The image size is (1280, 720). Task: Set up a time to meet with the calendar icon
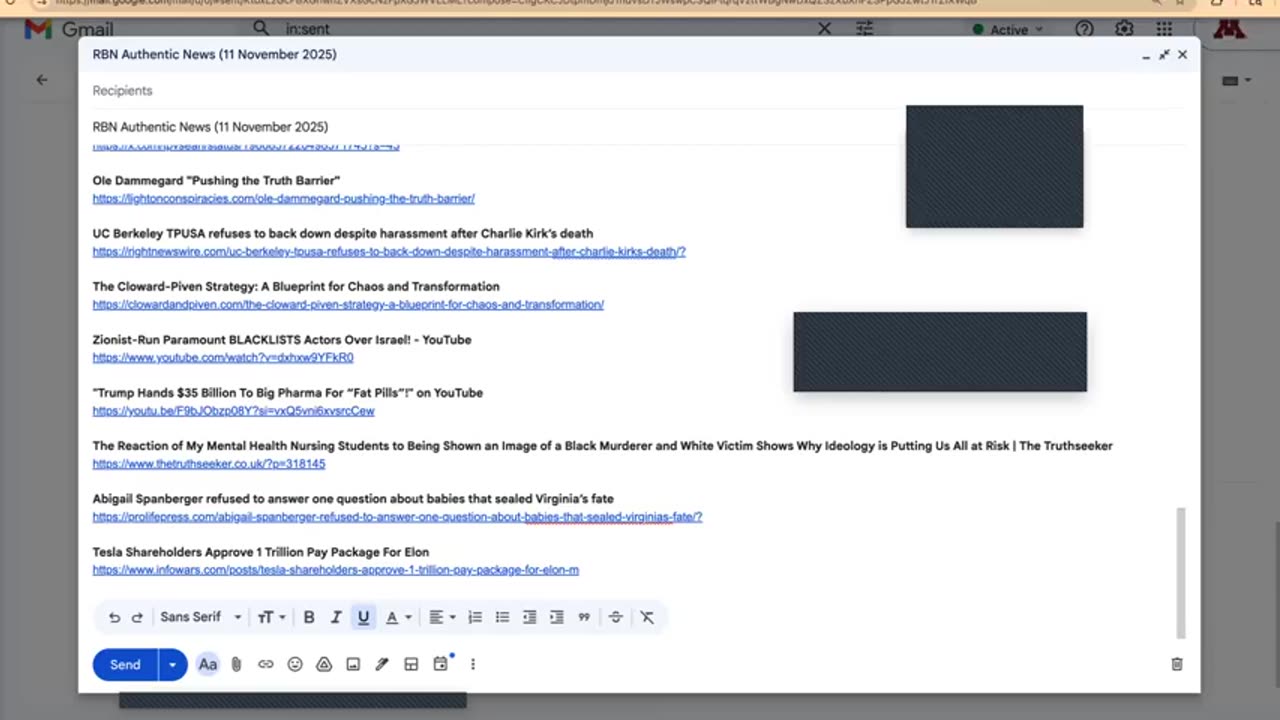pyautogui.click(x=441, y=664)
